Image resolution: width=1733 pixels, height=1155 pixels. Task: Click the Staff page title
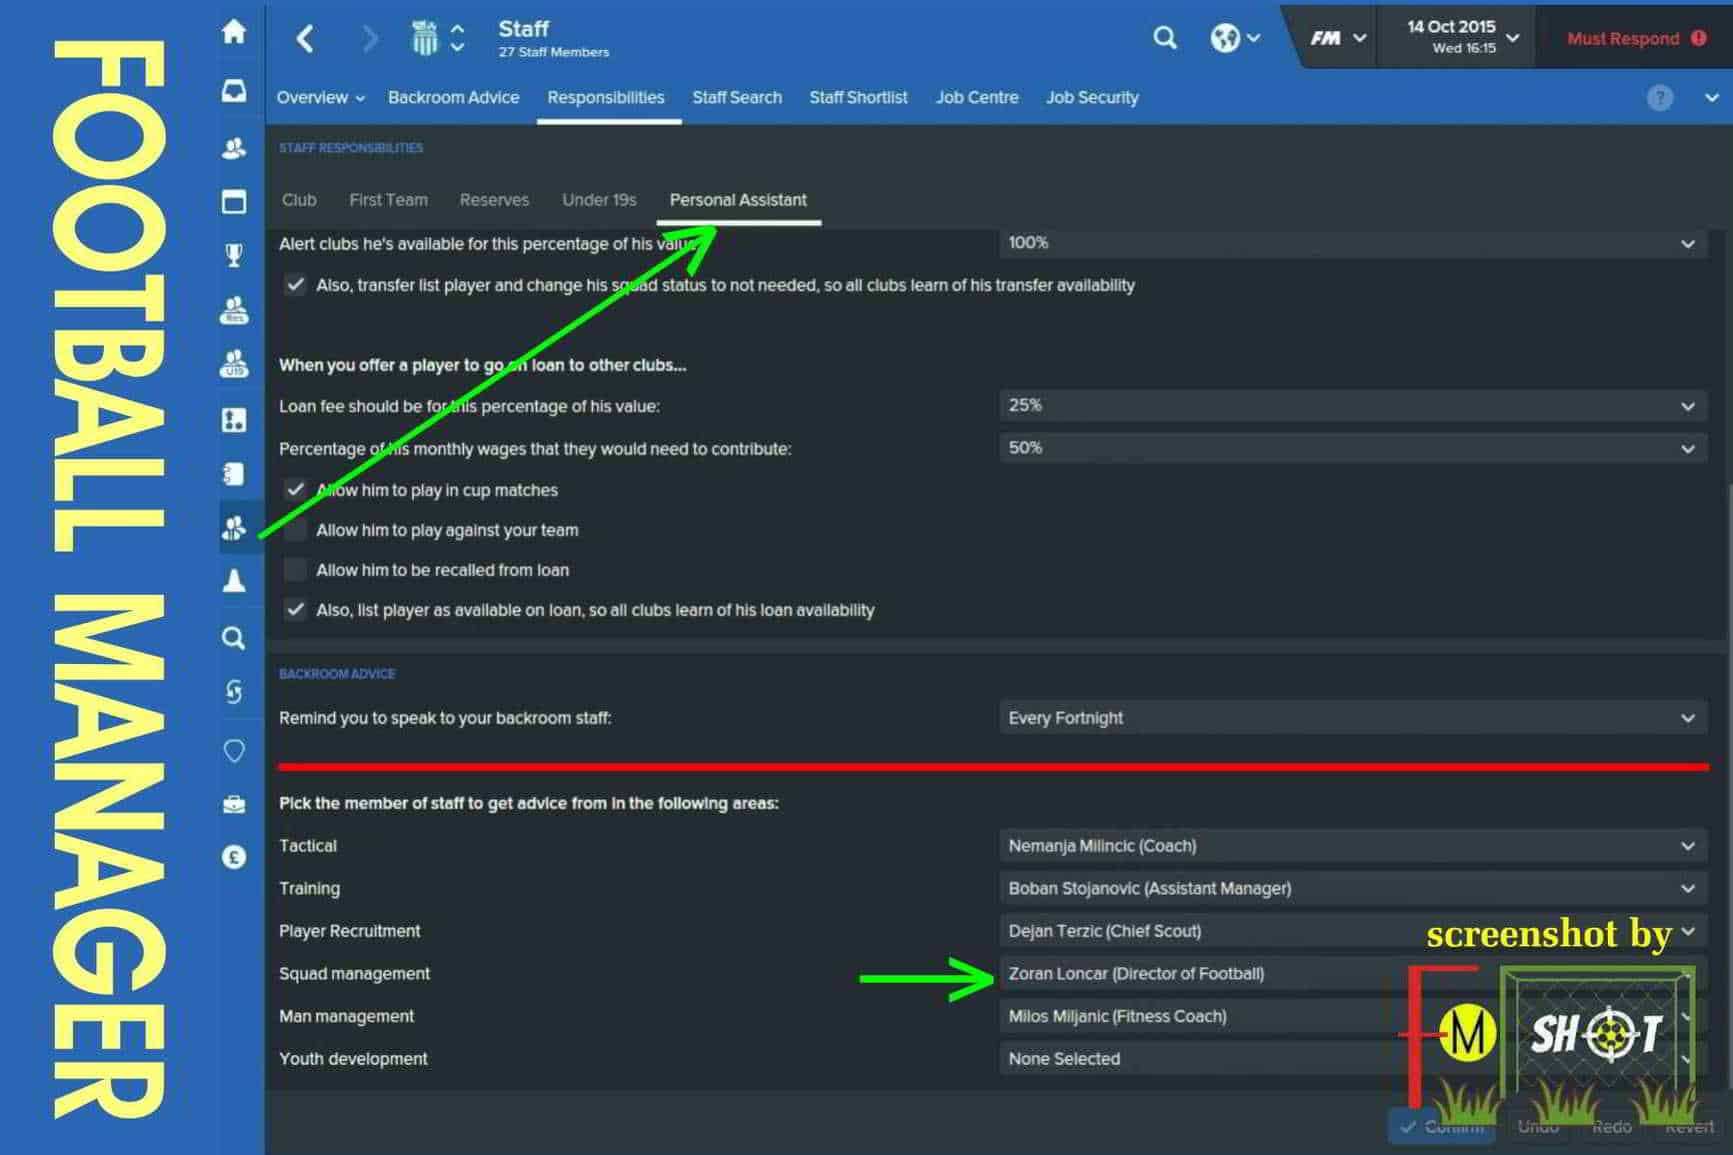tap(523, 29)
